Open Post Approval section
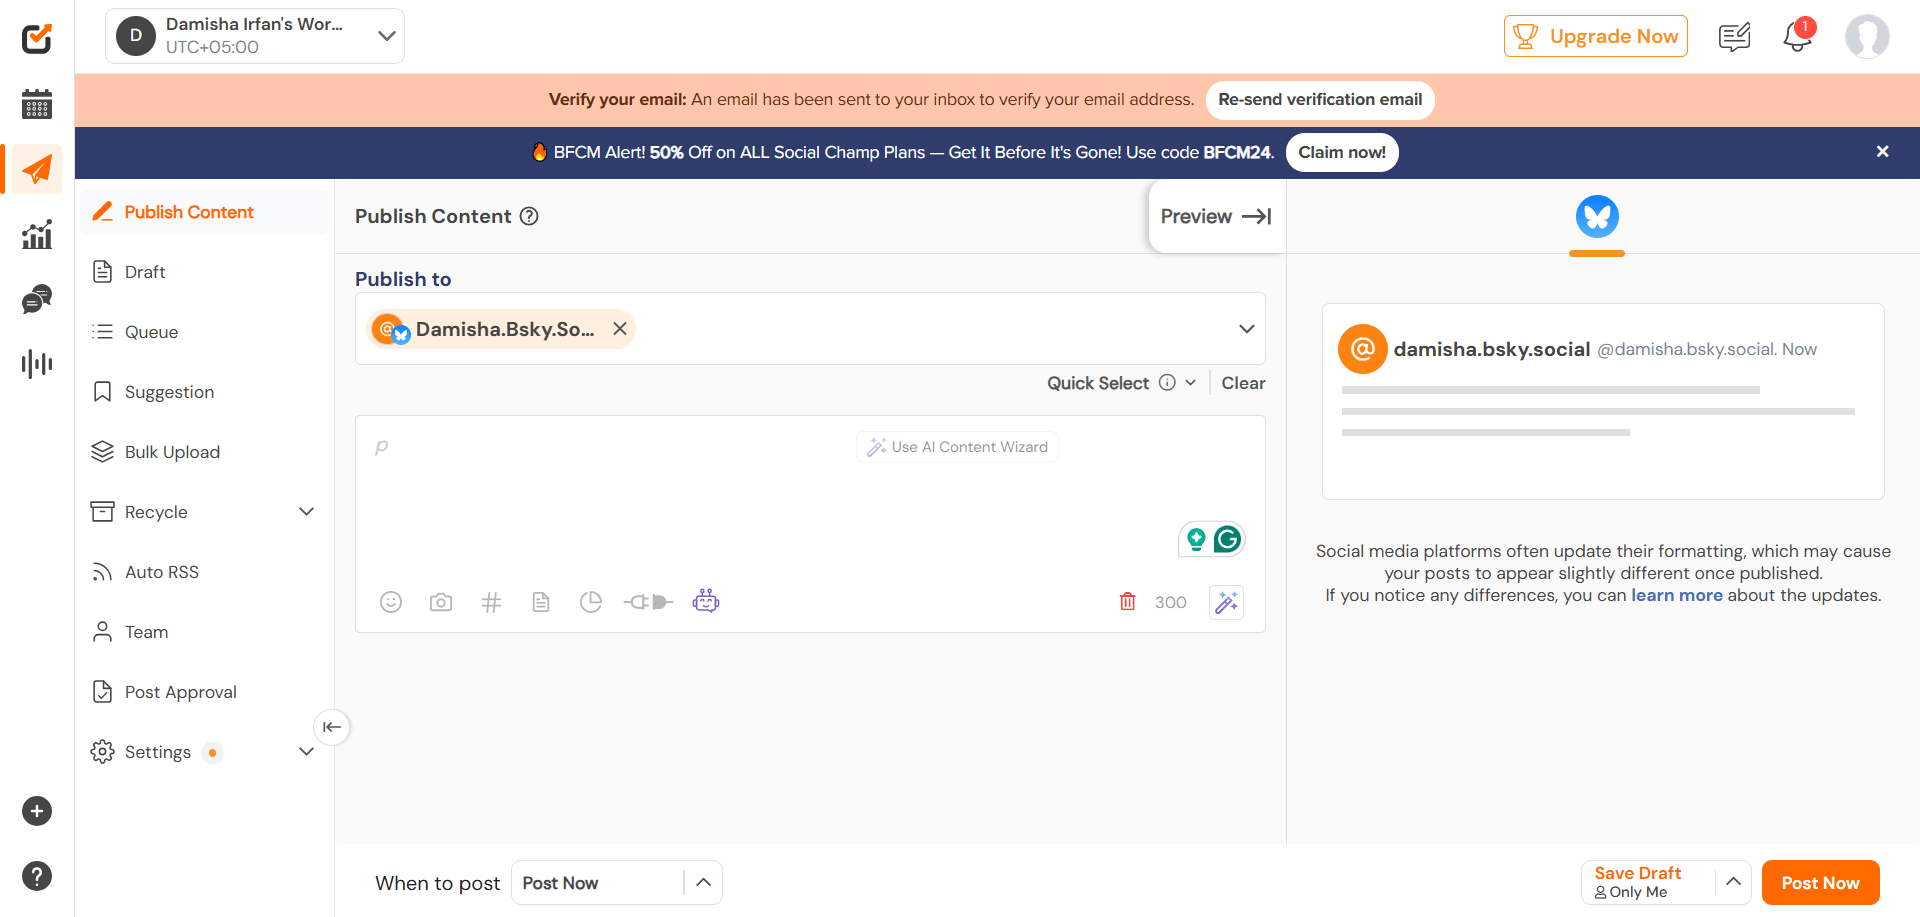The image size is (1920, 917). pos(204,692)
